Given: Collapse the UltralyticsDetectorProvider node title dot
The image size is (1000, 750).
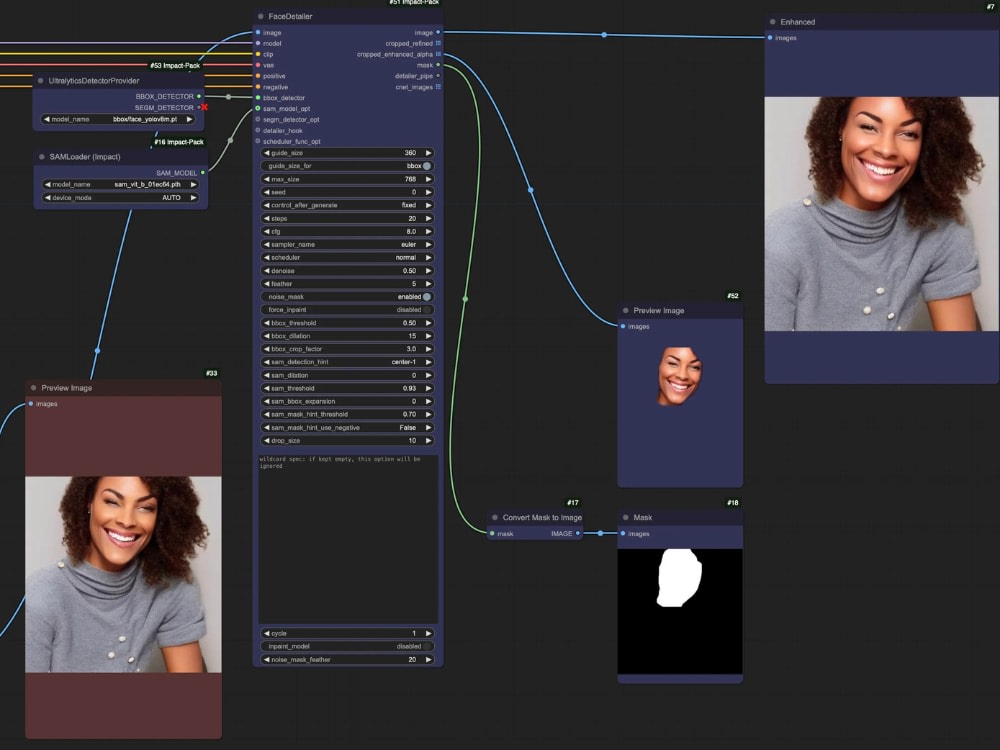Looking at the screenshot, I should point(41,81).
